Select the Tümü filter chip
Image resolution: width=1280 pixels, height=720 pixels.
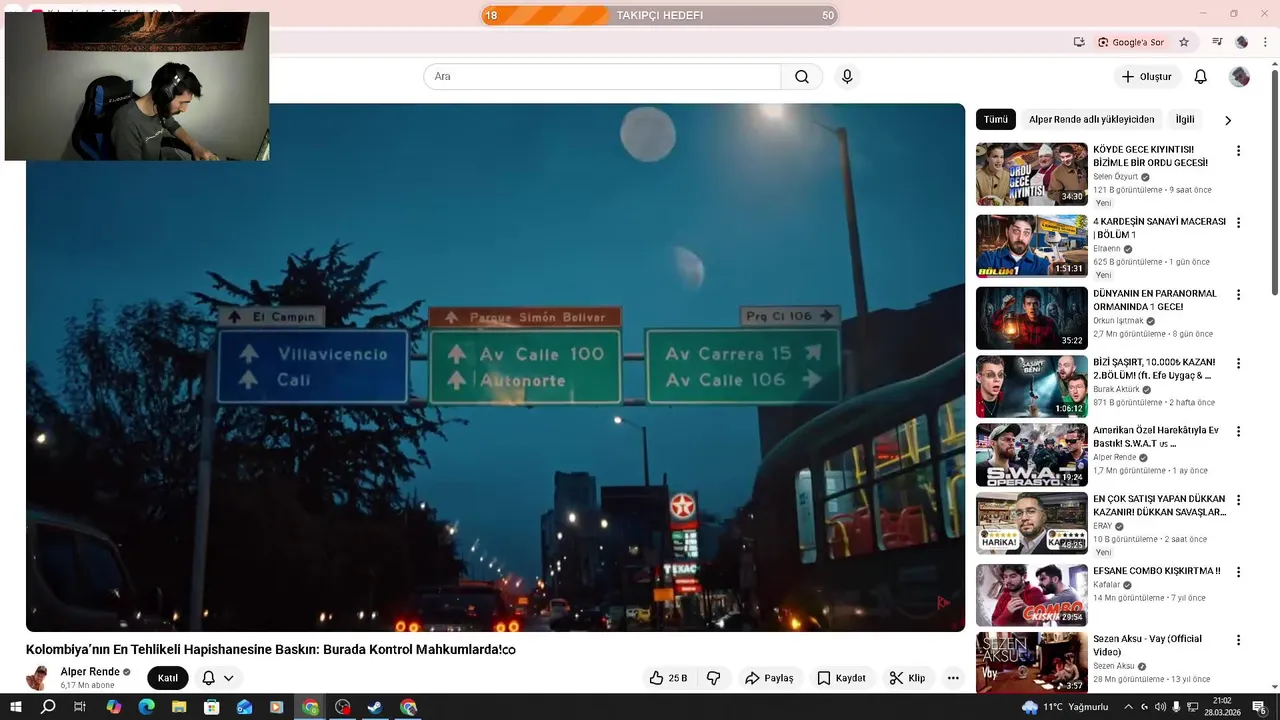(x=996, y=119)
